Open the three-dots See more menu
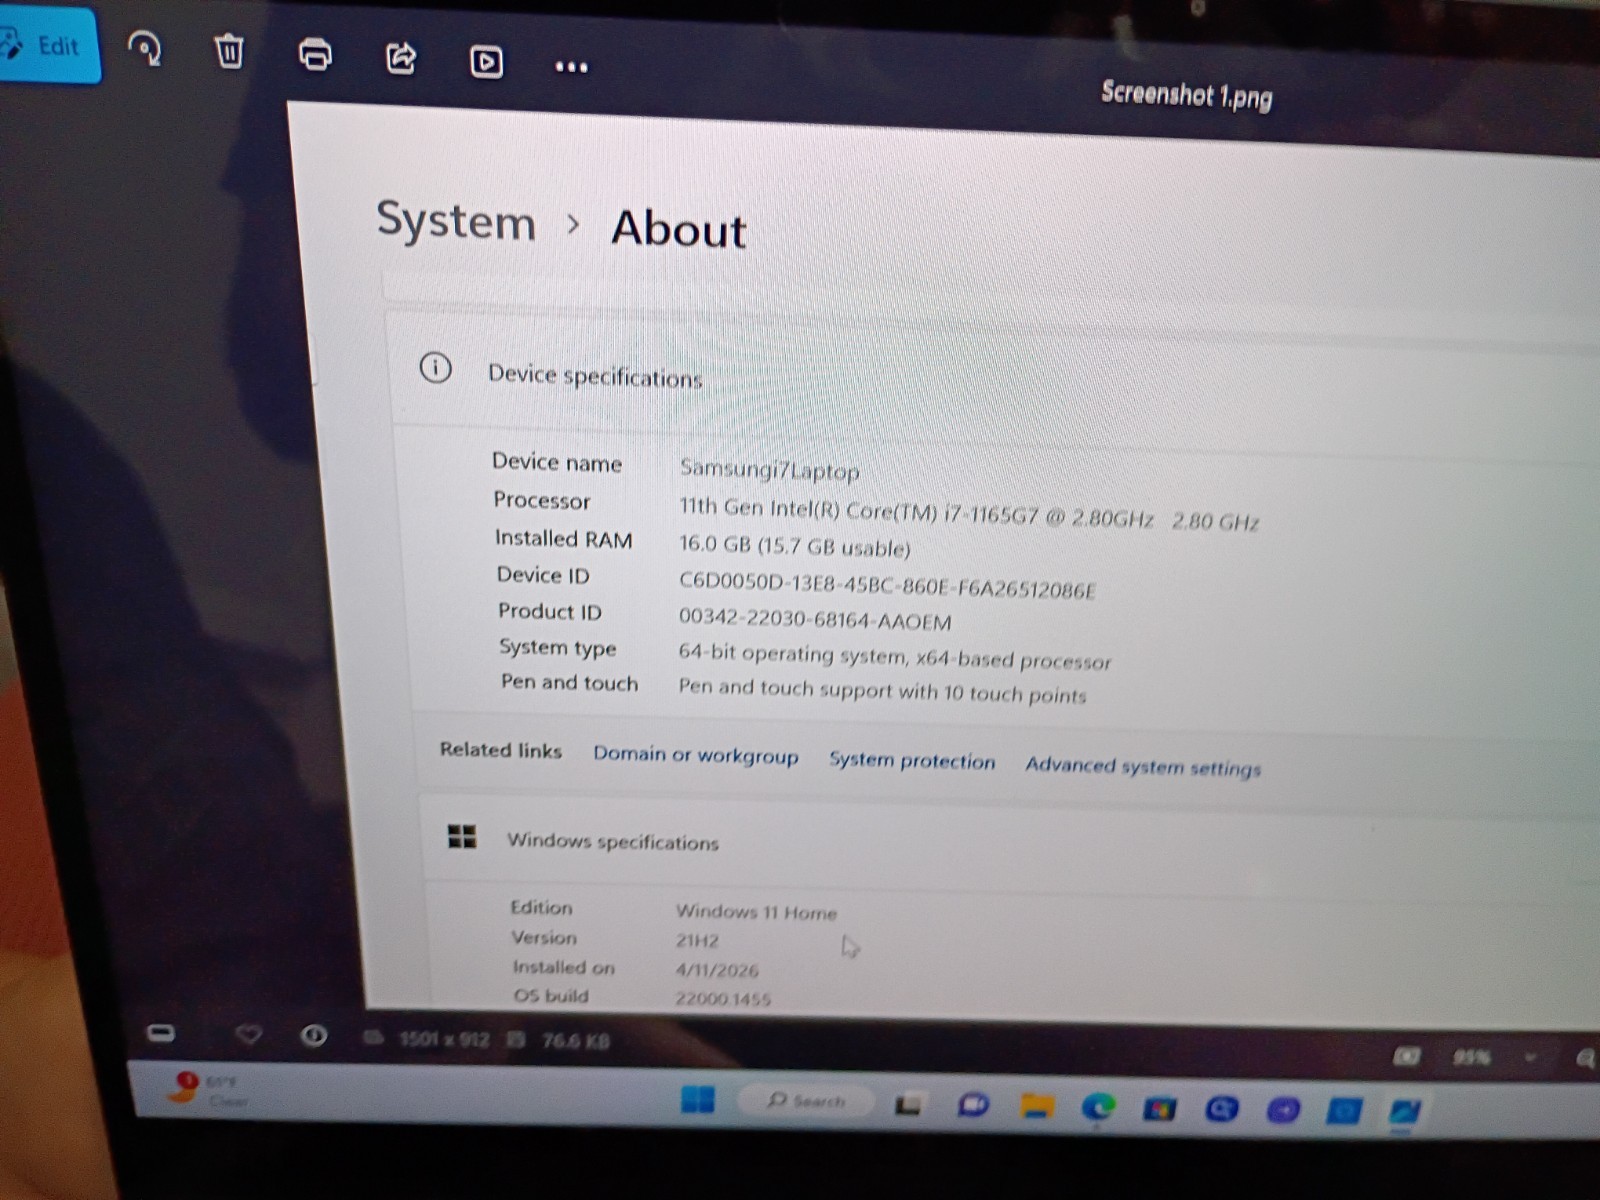1600x1200 pixels. (571, 67)
